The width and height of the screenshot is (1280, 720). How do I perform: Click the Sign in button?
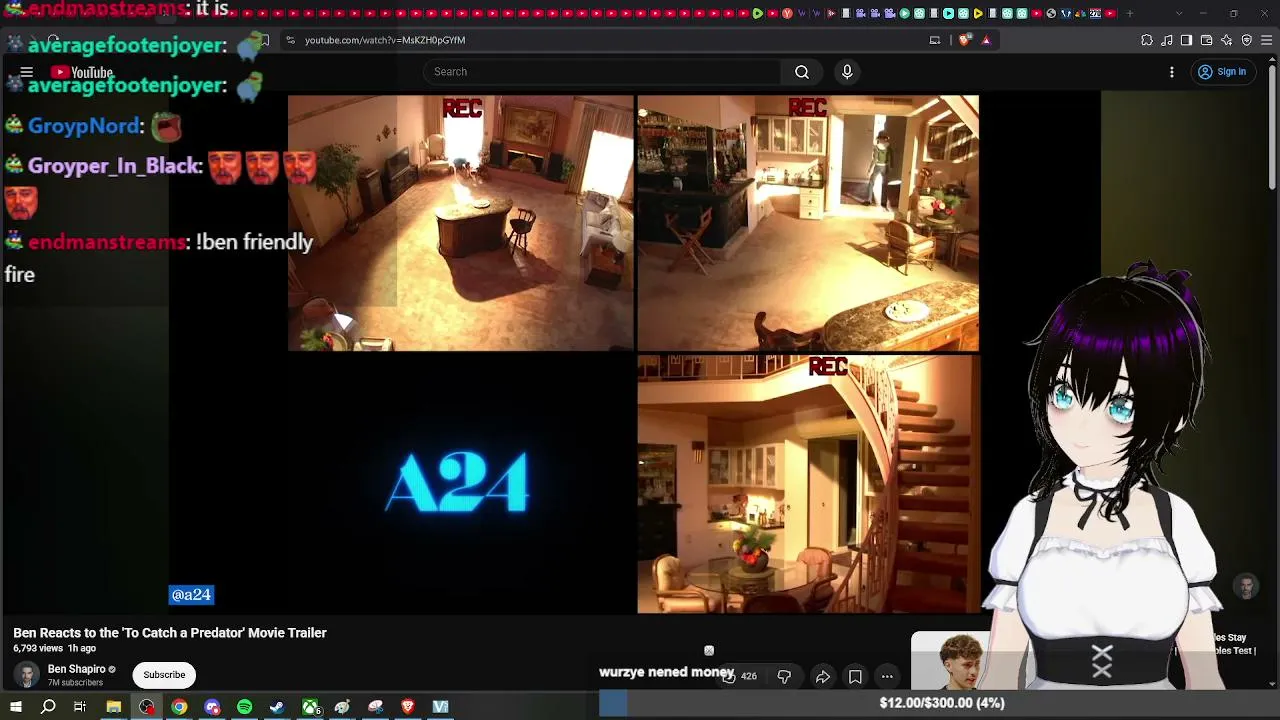(x=1222, y=72)
